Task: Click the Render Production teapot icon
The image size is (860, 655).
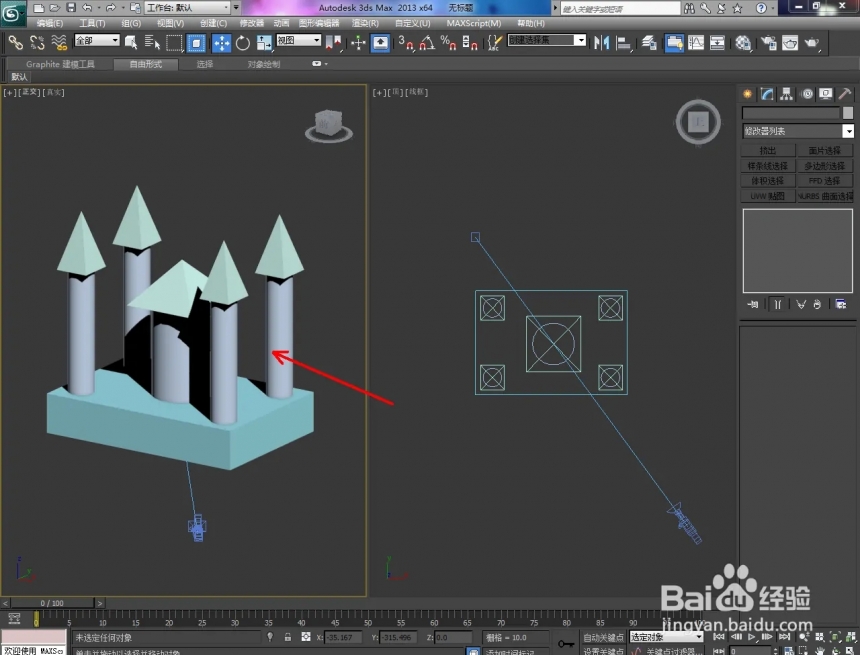Action: click(x=812, y=43)
